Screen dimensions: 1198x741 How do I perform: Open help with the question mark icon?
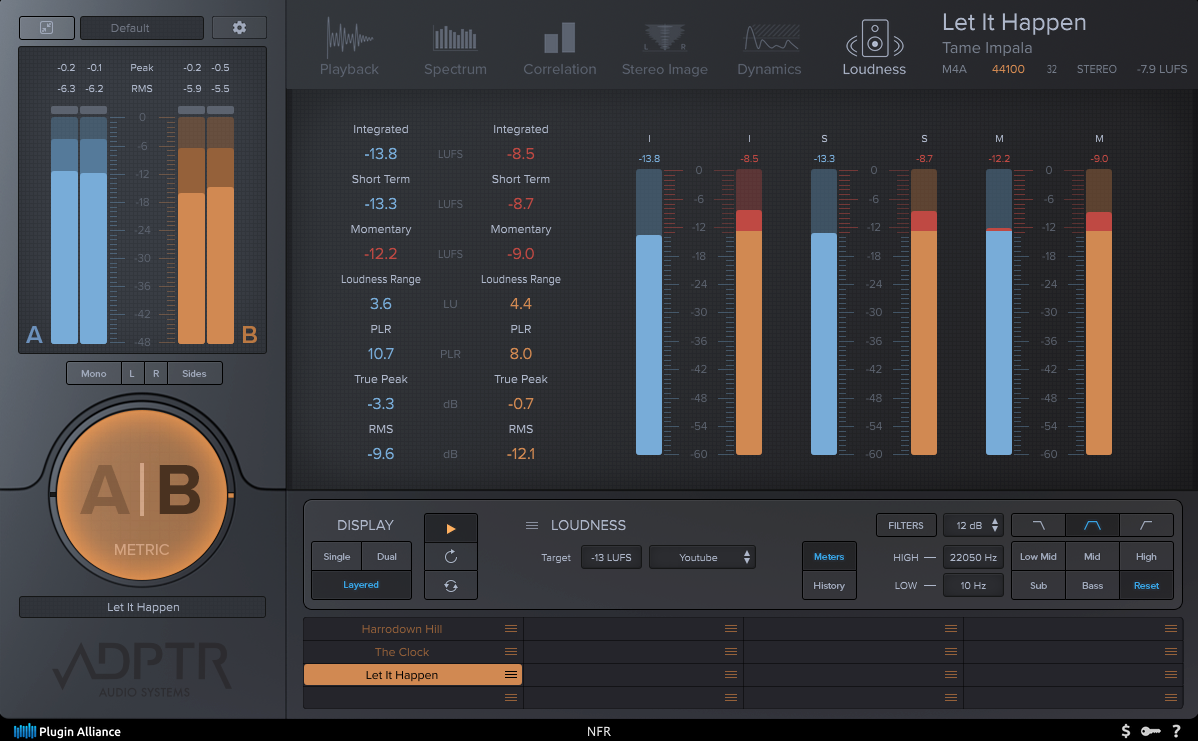[1177, 731]
